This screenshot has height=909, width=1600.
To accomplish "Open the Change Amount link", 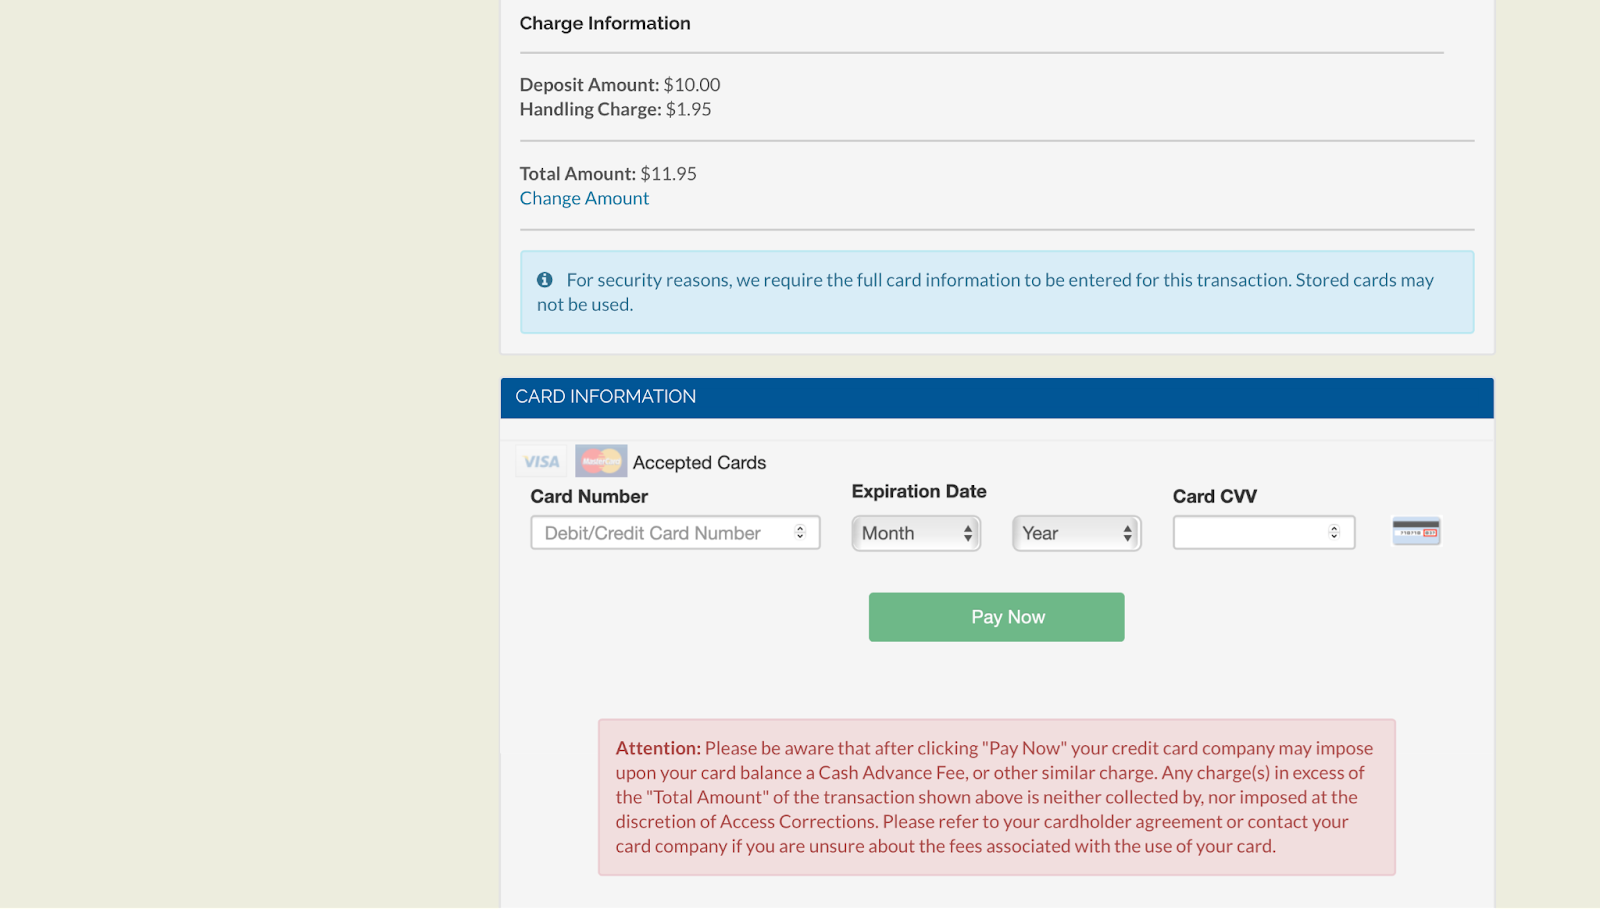I will click(x=584, y=198).
